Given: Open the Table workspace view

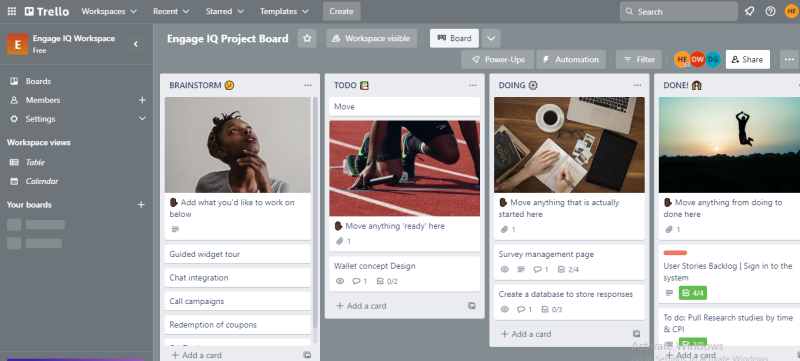Looking at the screenshot, I should (35, 162).
